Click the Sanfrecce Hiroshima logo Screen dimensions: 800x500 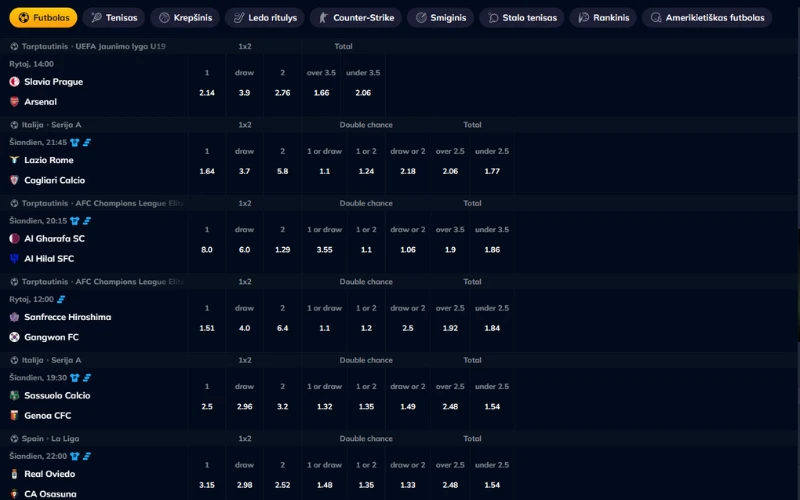pos(14,317)
